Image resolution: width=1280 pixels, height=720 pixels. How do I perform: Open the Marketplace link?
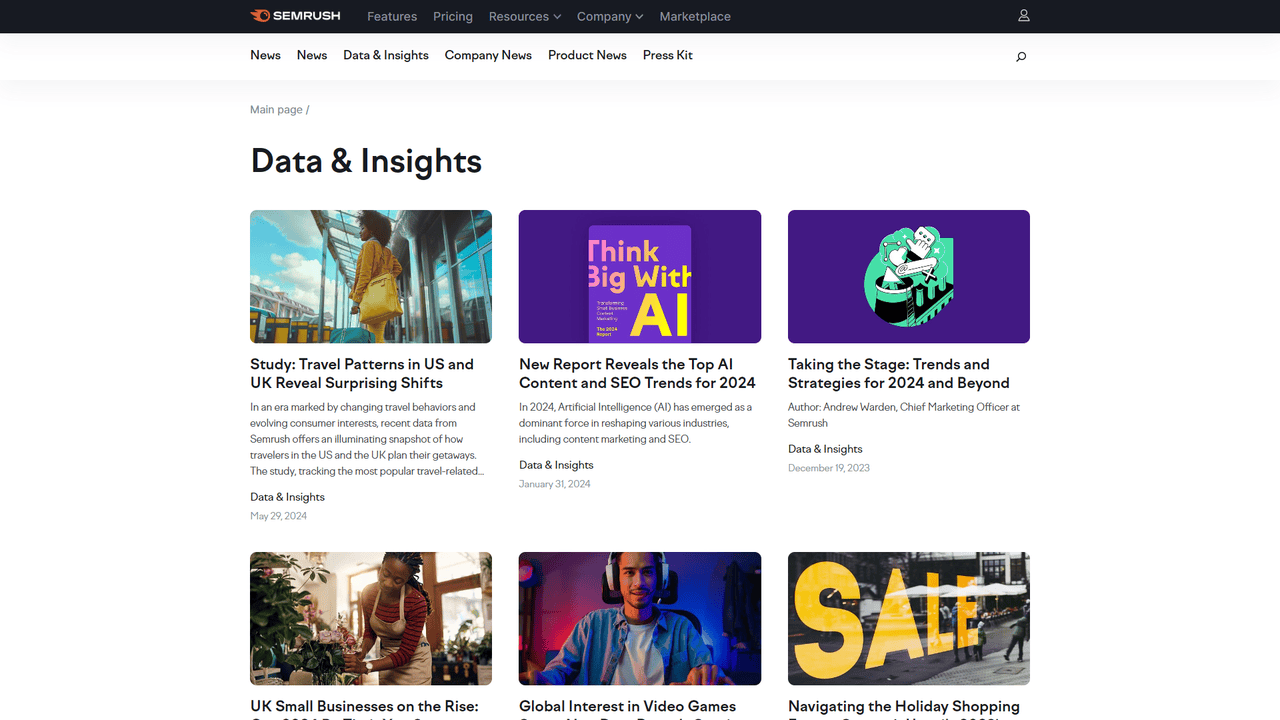(695, 17)
